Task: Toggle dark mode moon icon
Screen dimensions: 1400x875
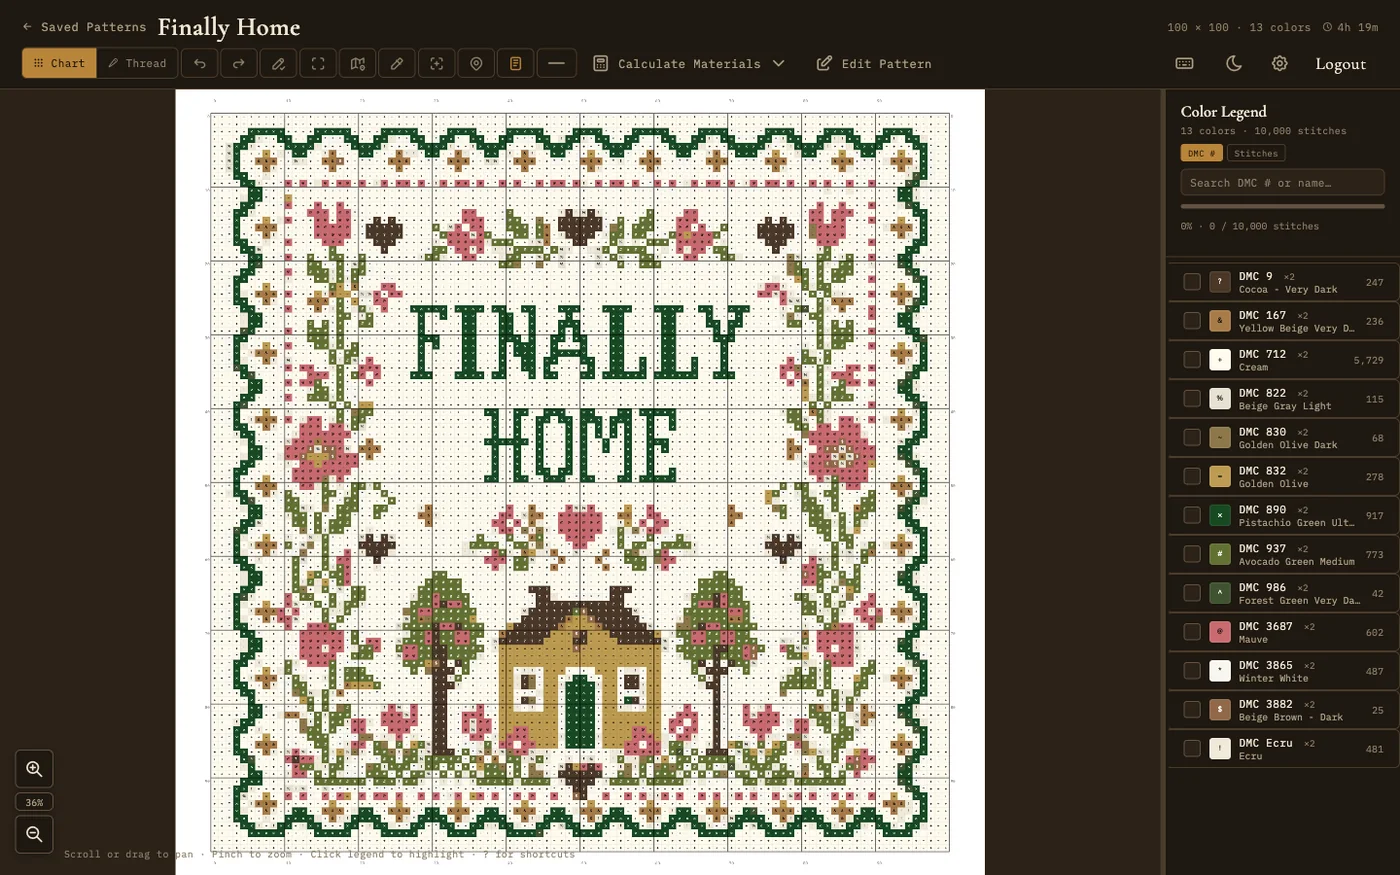Action: click(1234, 63)
